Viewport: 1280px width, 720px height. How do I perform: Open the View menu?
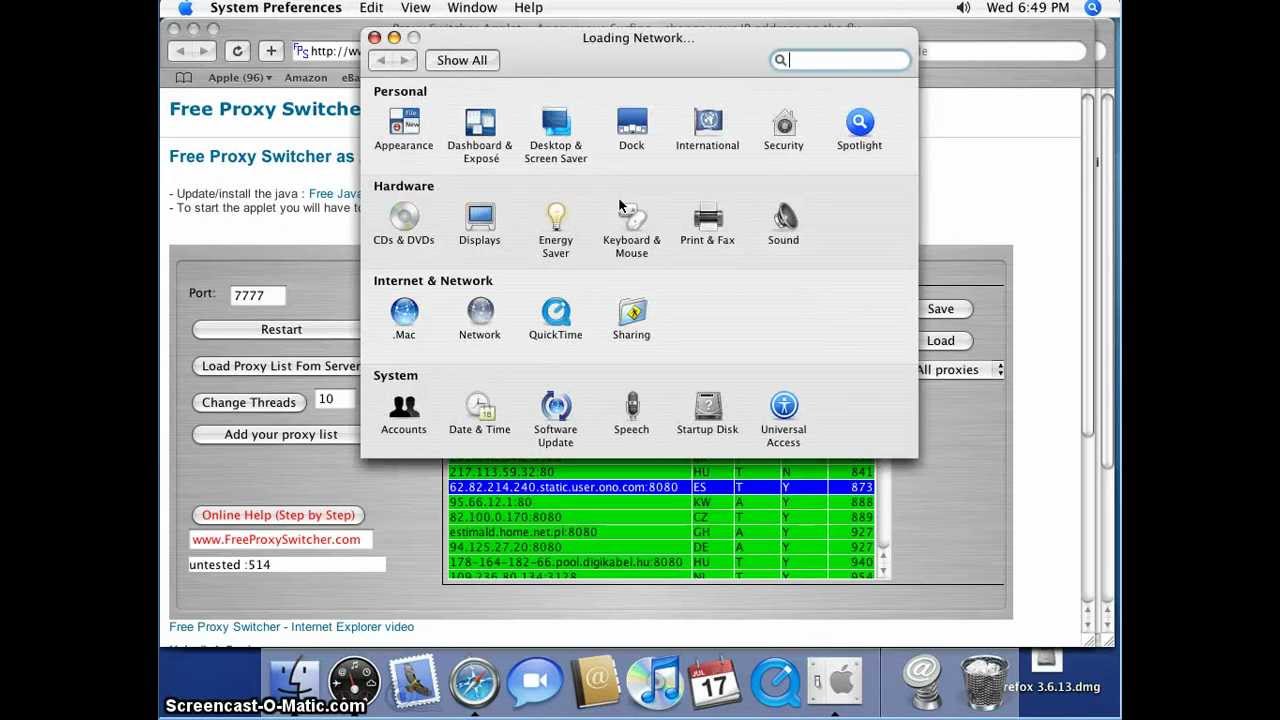point(415,8)
